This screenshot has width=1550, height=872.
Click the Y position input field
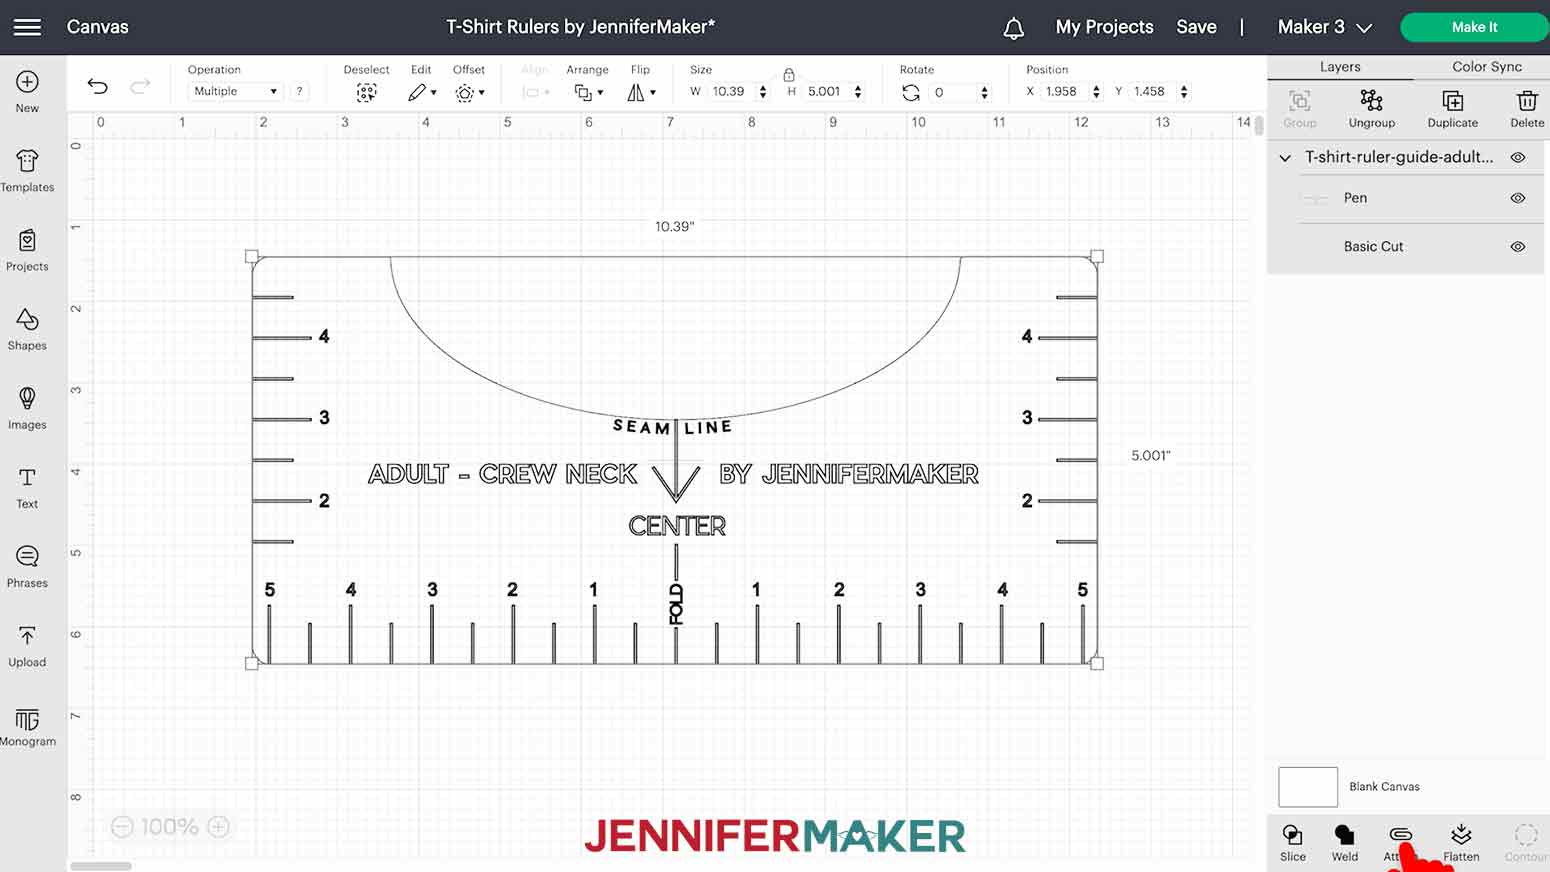click(x=1153, y=91)
